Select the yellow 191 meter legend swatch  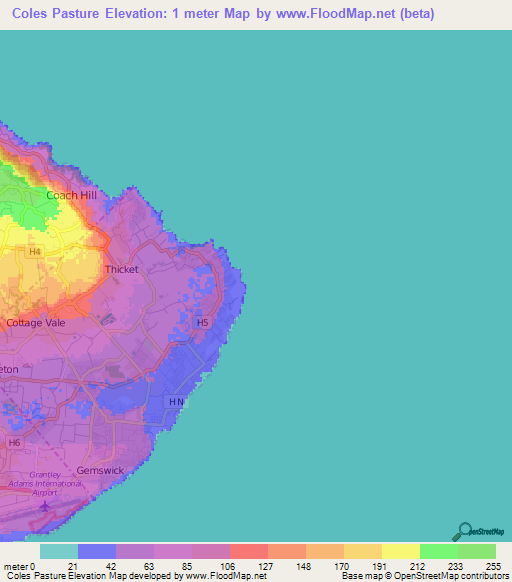(x=401, y=552)
